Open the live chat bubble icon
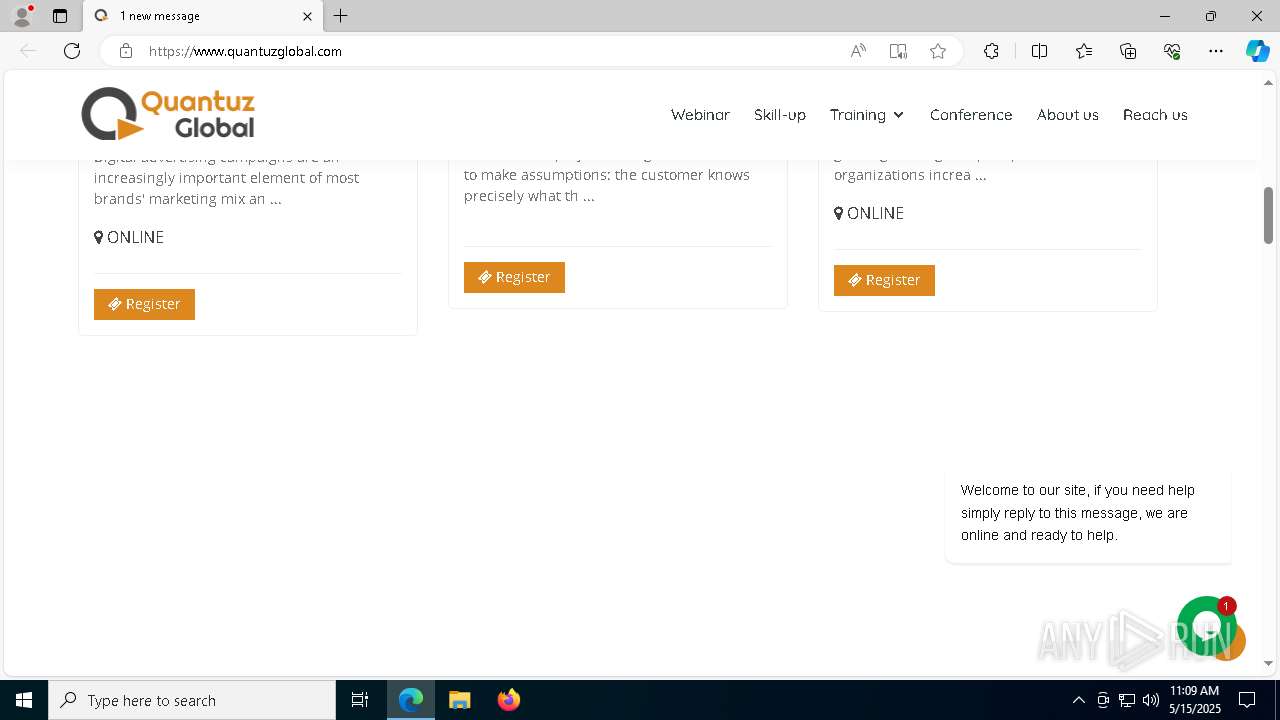 tap(1206, 626)
